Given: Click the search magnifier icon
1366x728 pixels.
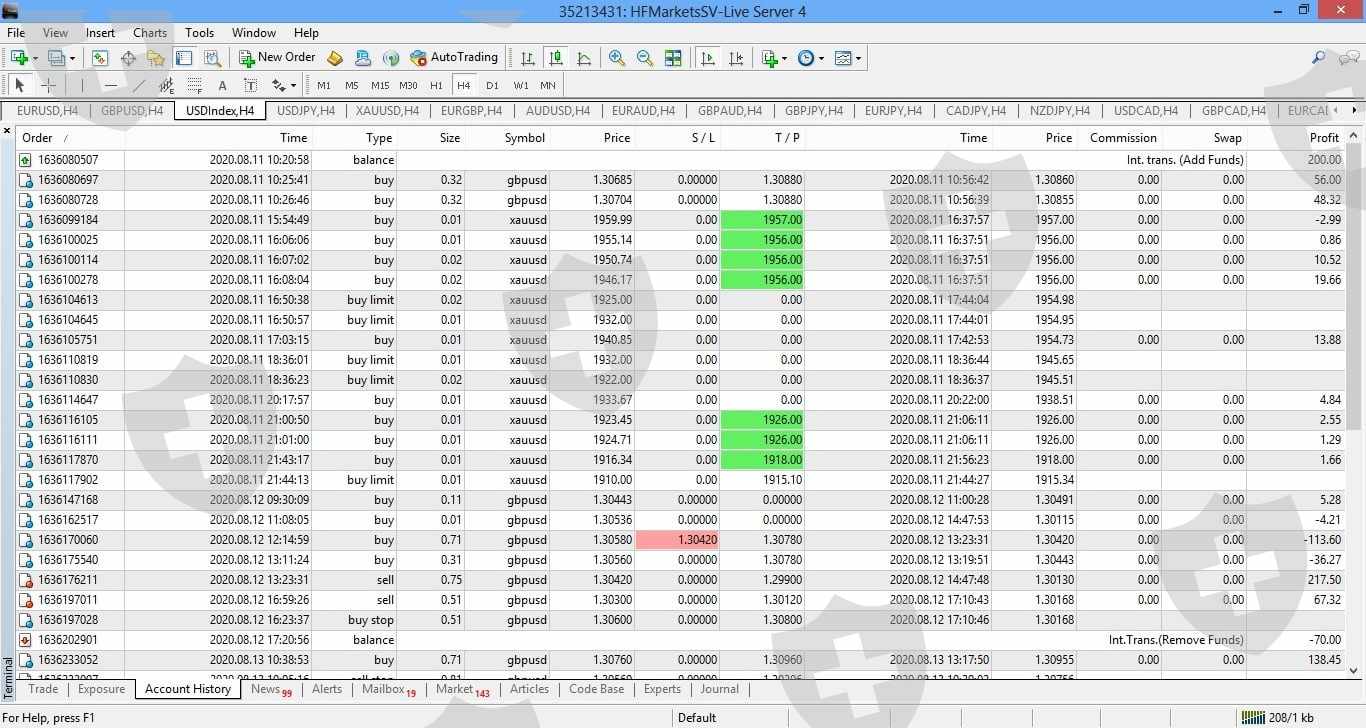Looking at the screenshot, I should click(x=1319, y=58).
